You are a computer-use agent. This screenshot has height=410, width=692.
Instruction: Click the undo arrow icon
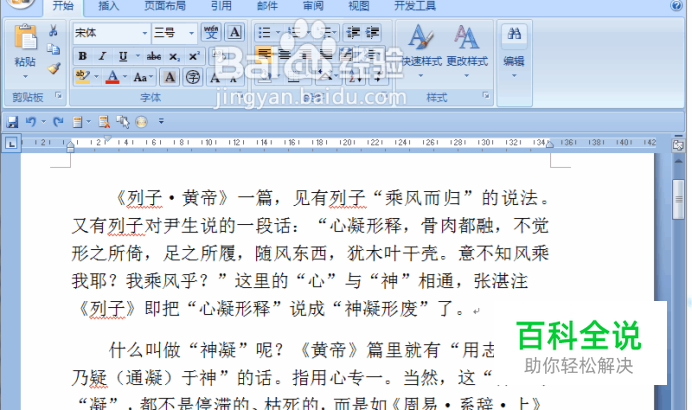click(x=30, y=121)
